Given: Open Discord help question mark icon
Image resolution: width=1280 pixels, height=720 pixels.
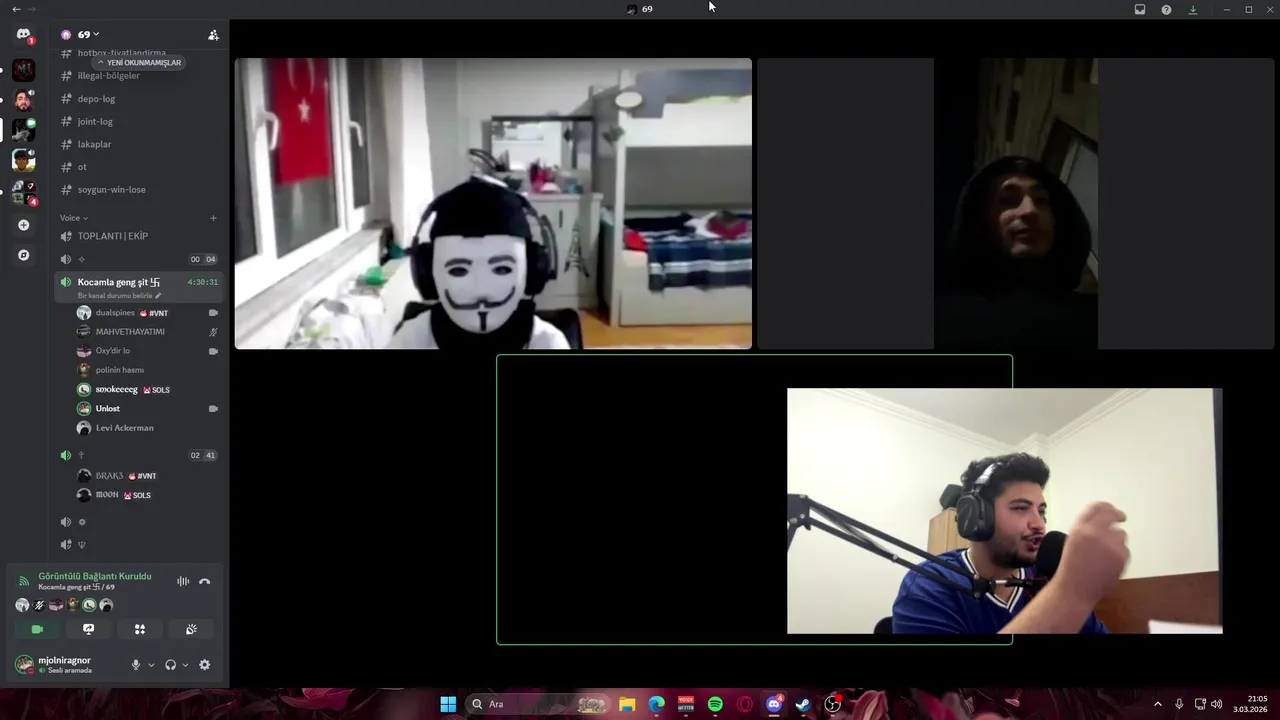Looking at the screenshot, I should click(1166, 9).
